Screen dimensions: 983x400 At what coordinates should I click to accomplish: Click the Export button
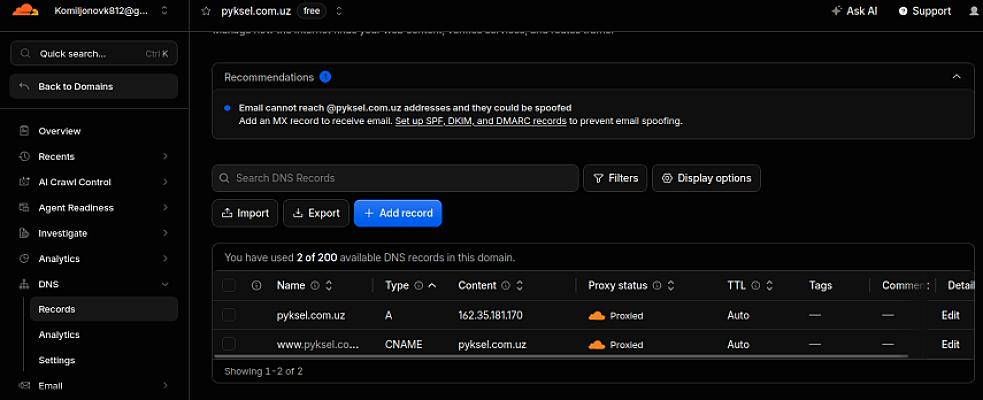pyautogui.click(x=316, y=213)
